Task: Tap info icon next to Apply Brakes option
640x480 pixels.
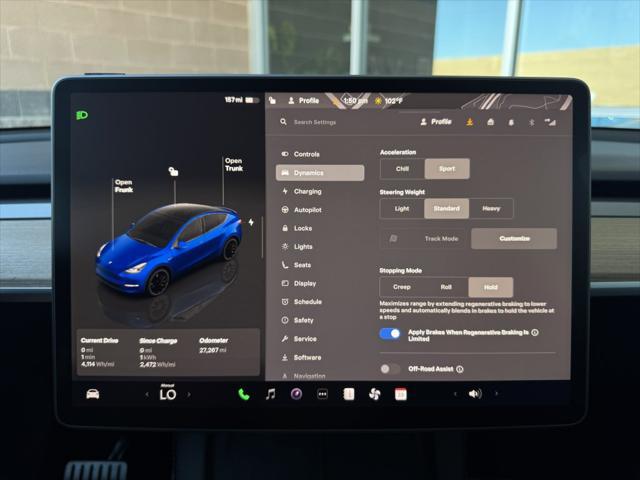Action: 535,332
